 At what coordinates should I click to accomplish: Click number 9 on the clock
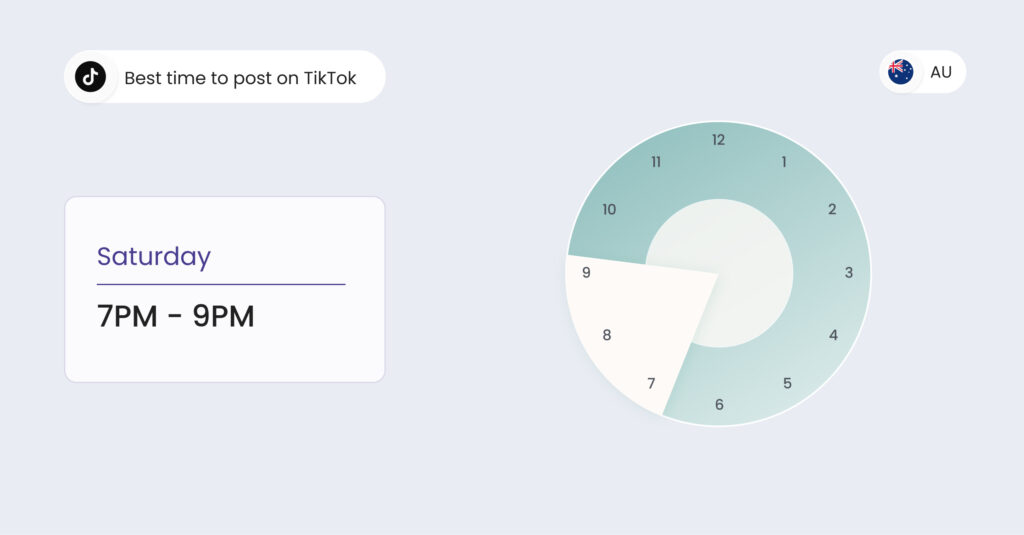(x=586, y=272)
